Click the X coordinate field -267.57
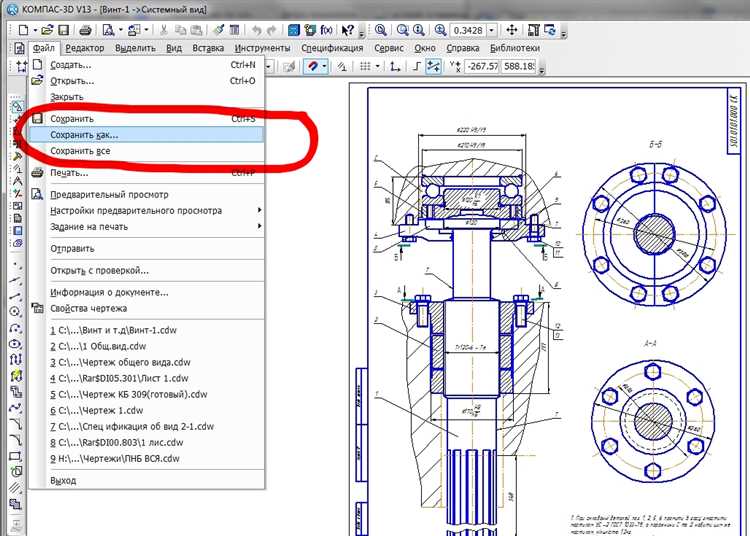Viewport: 750px width, 536px height. tap(482, 66)
